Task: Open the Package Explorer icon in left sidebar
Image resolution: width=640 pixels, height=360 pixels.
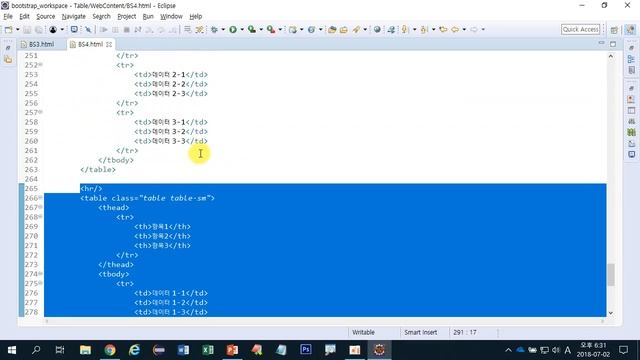Action: (x=8, y=60)
